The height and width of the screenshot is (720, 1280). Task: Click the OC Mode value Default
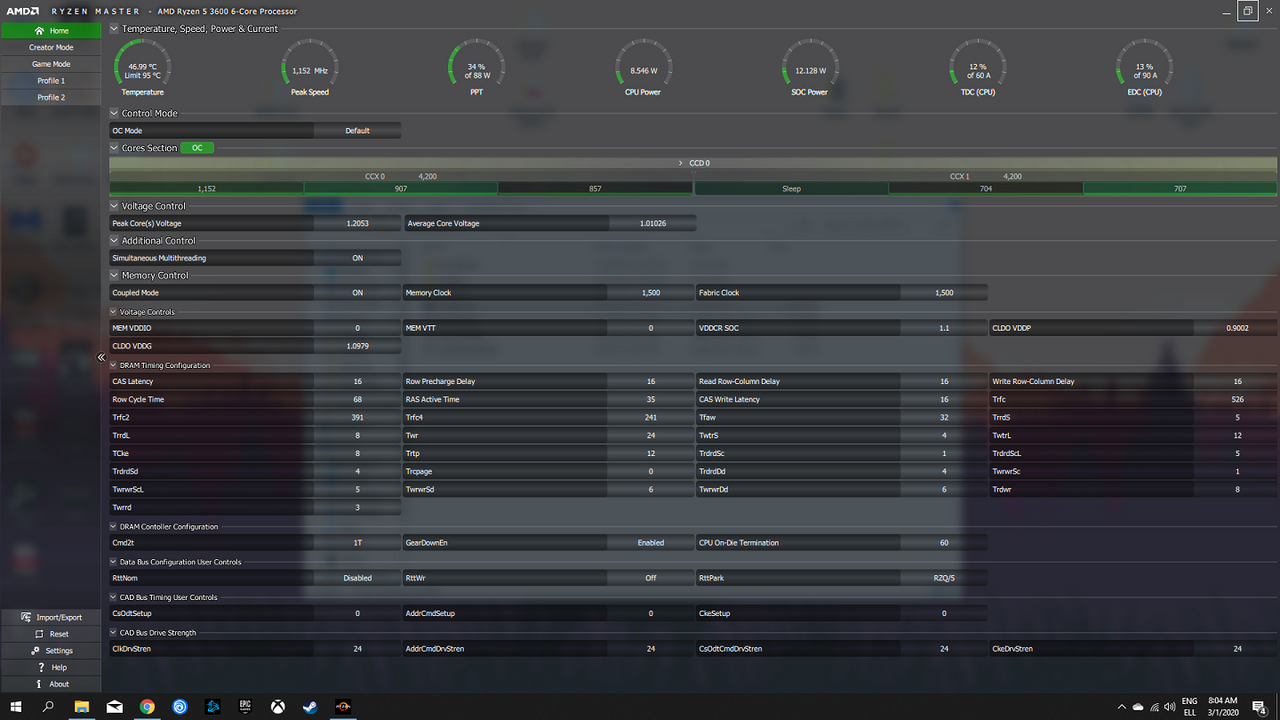[357, 131]
